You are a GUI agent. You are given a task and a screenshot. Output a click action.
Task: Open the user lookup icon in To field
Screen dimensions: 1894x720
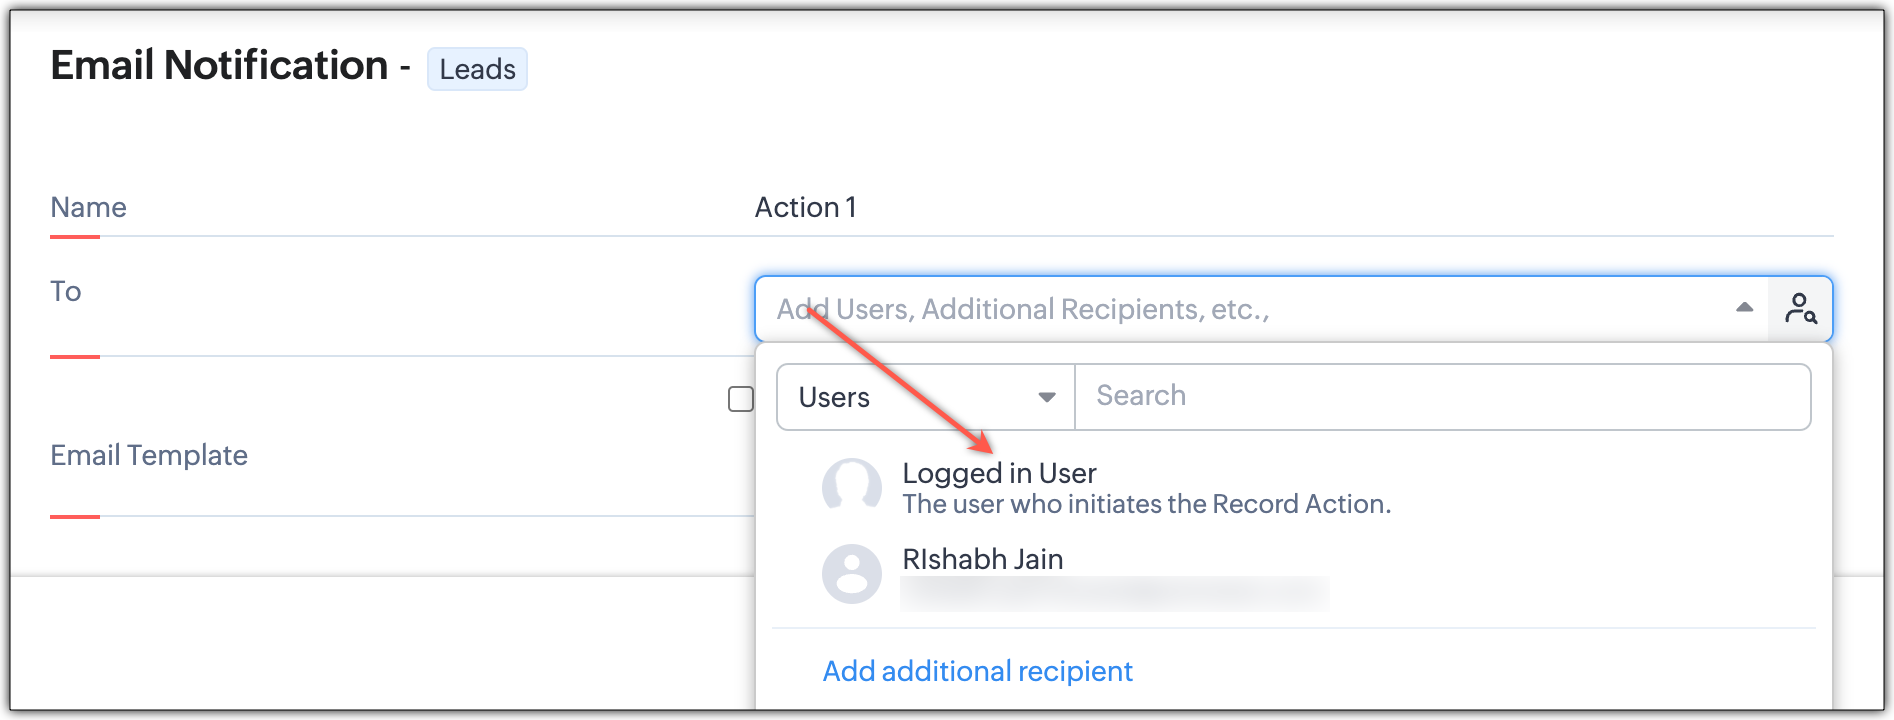click(1800, 309)
